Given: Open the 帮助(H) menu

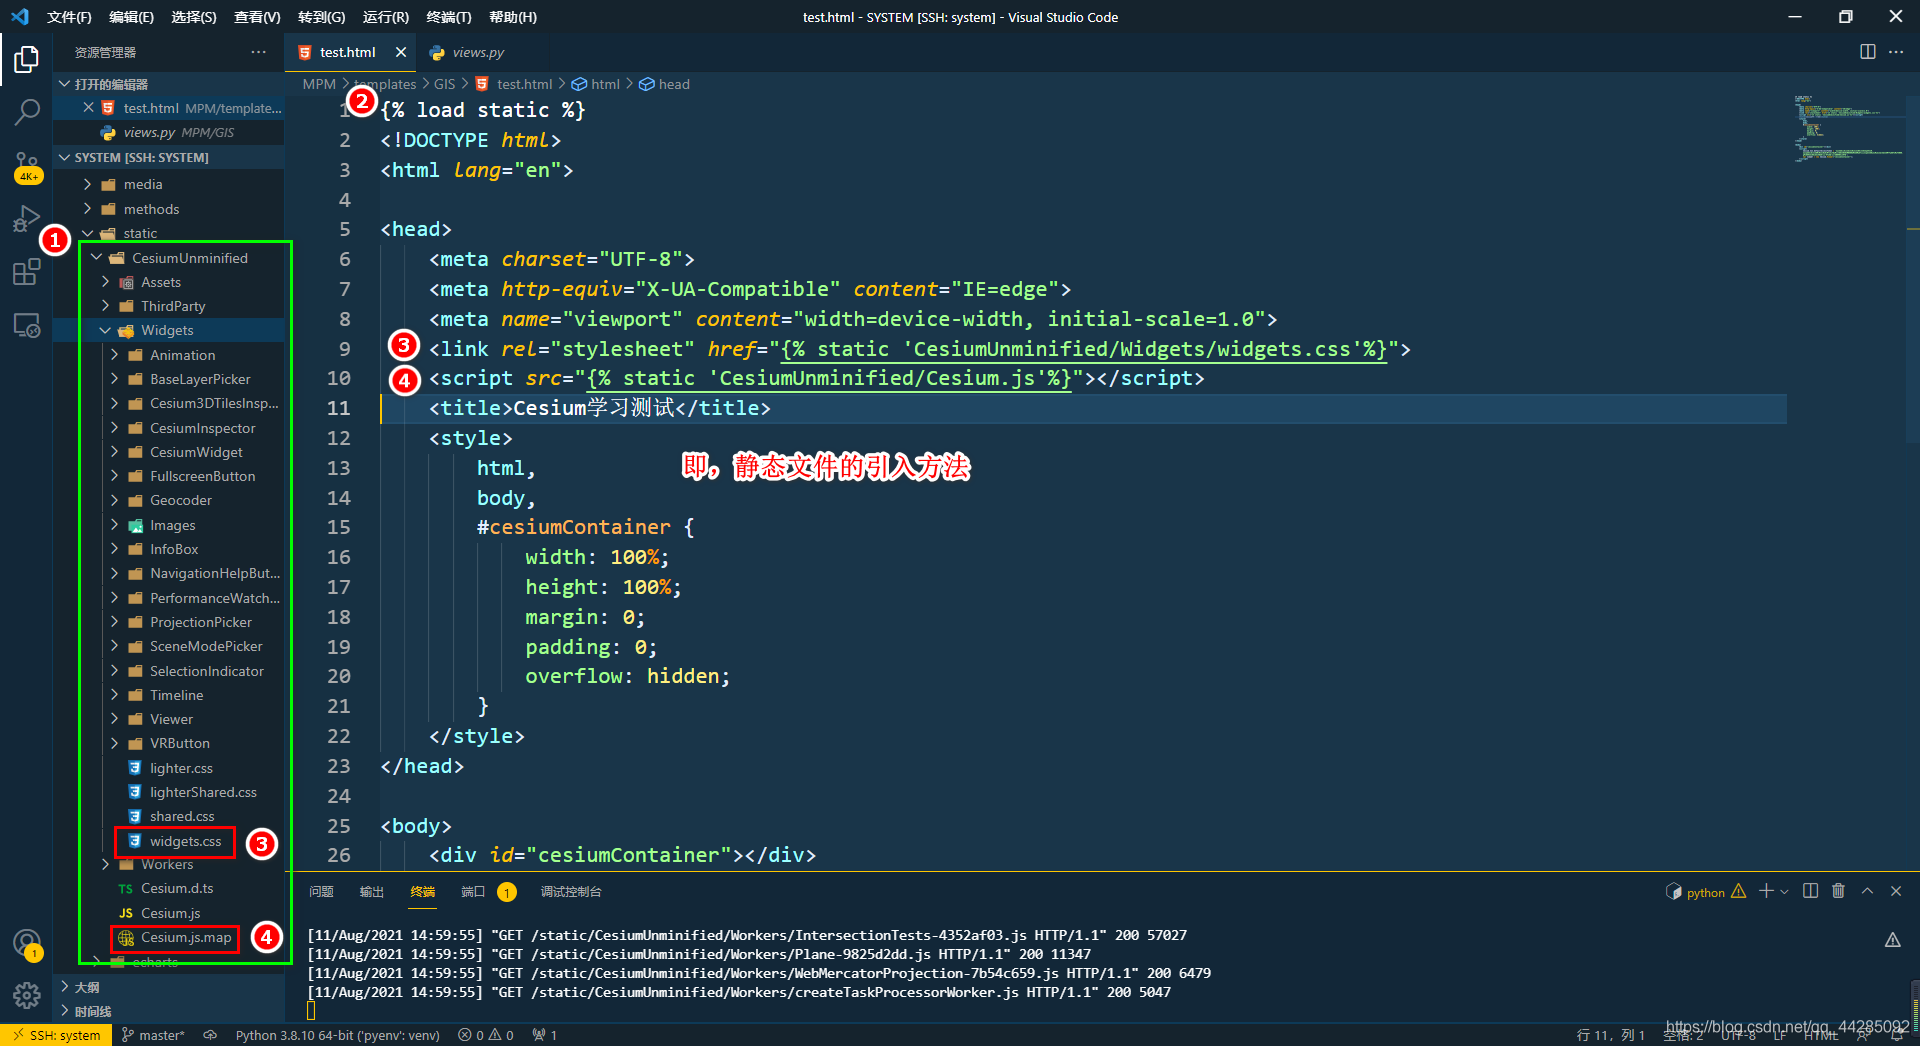Looking at the screenshot, I should click(513, 17).
